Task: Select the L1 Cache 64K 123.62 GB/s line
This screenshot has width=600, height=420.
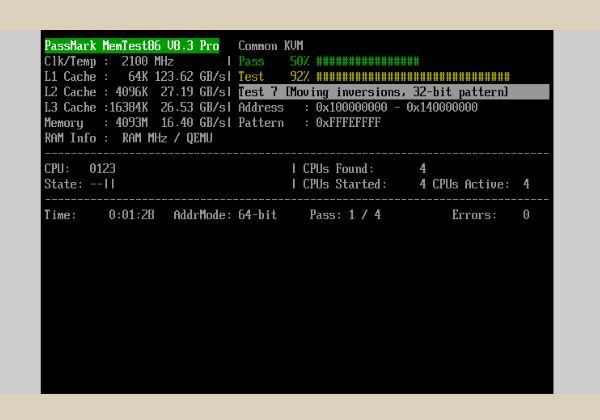Action: (x=135, y=77)
